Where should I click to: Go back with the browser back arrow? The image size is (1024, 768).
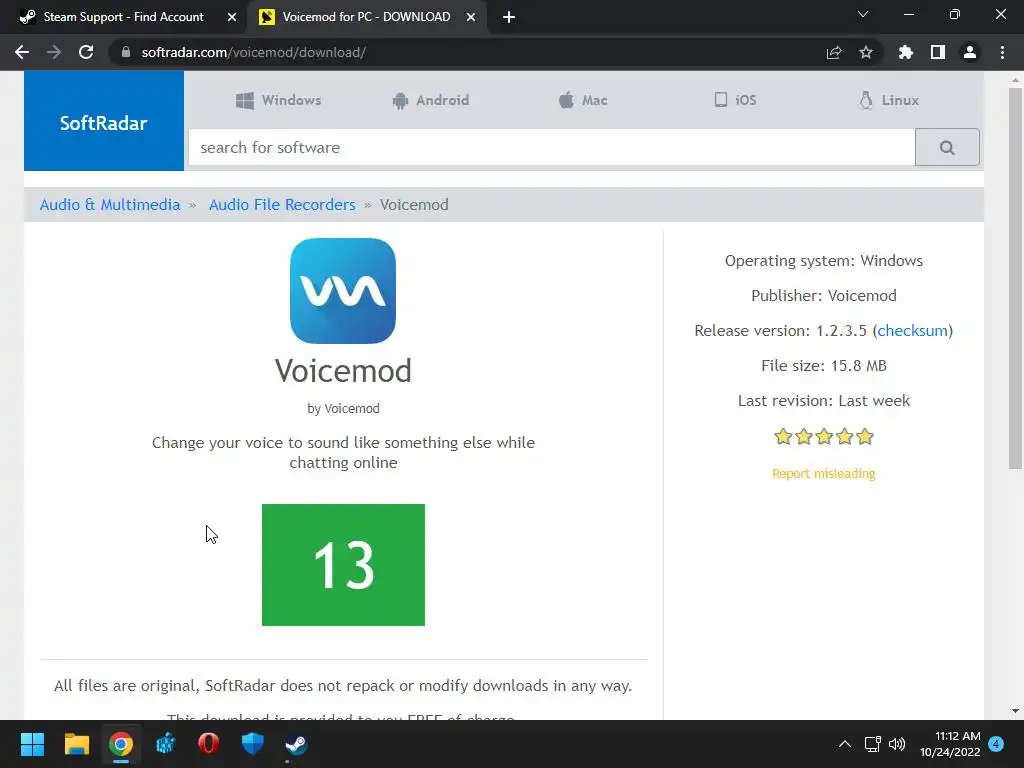tap(22, 52)
